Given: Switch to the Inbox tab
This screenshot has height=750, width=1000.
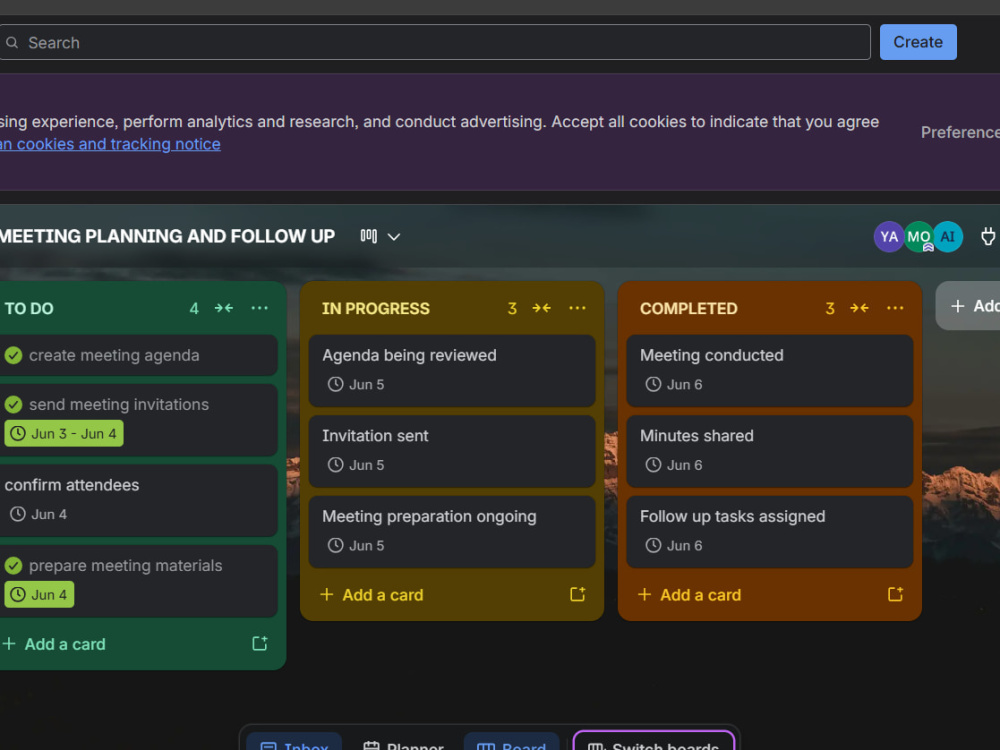Looking at the screenshot, I should [x=294, y=743].
